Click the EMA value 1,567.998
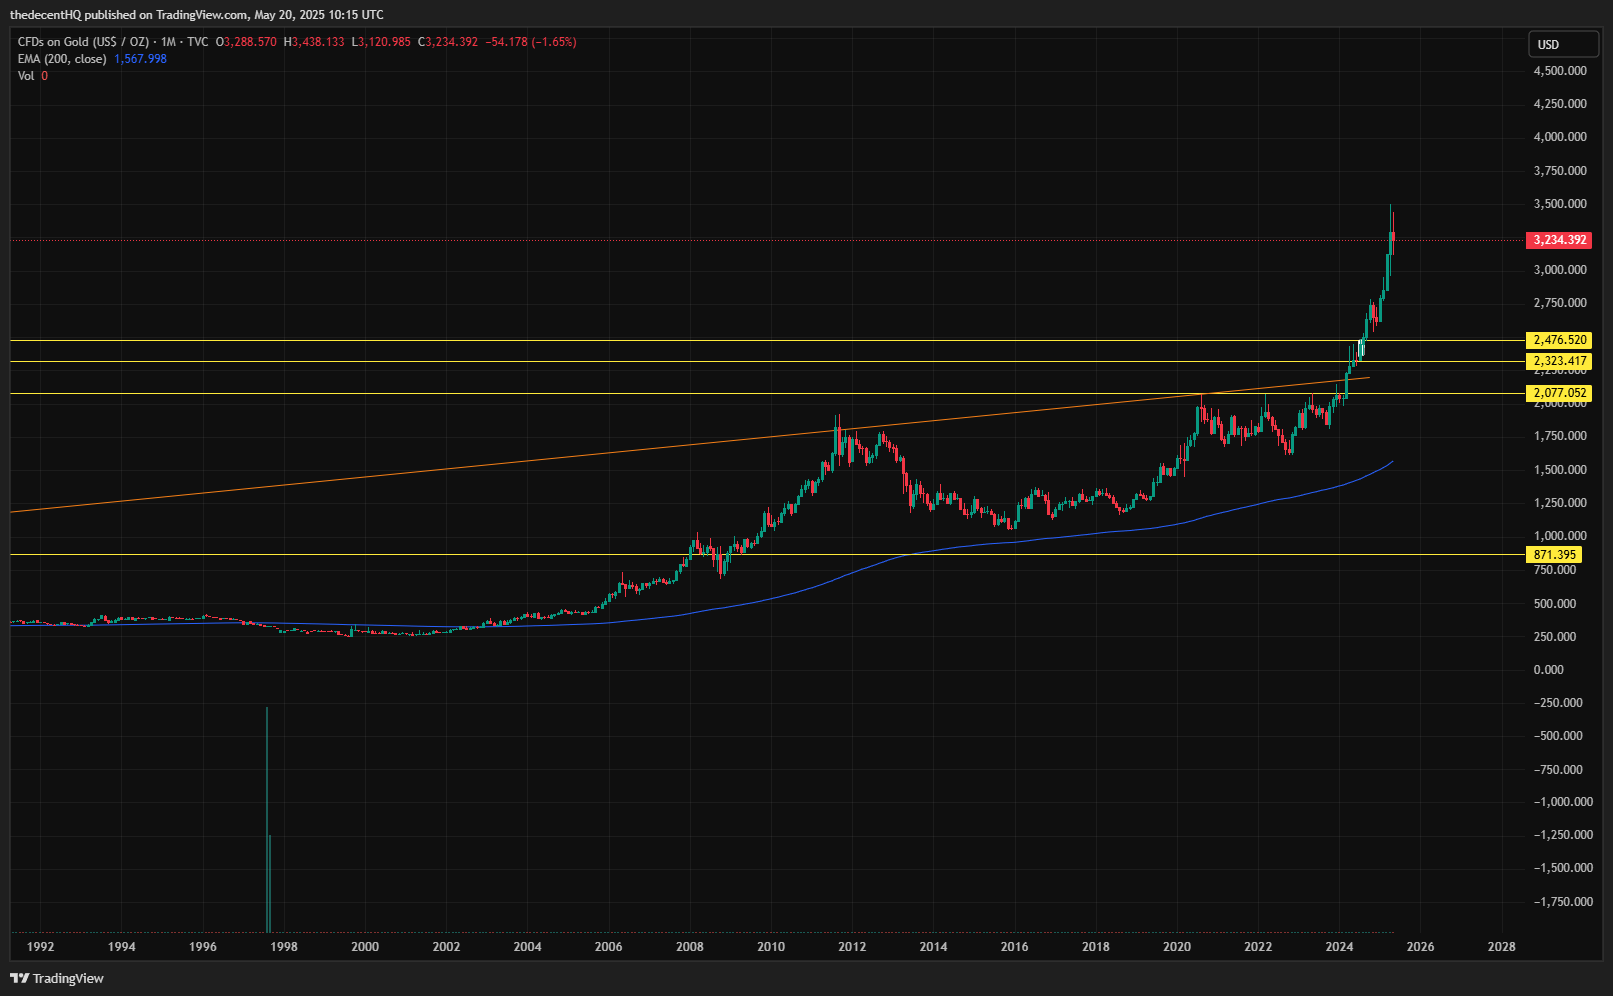 click(x=141, y=59)
